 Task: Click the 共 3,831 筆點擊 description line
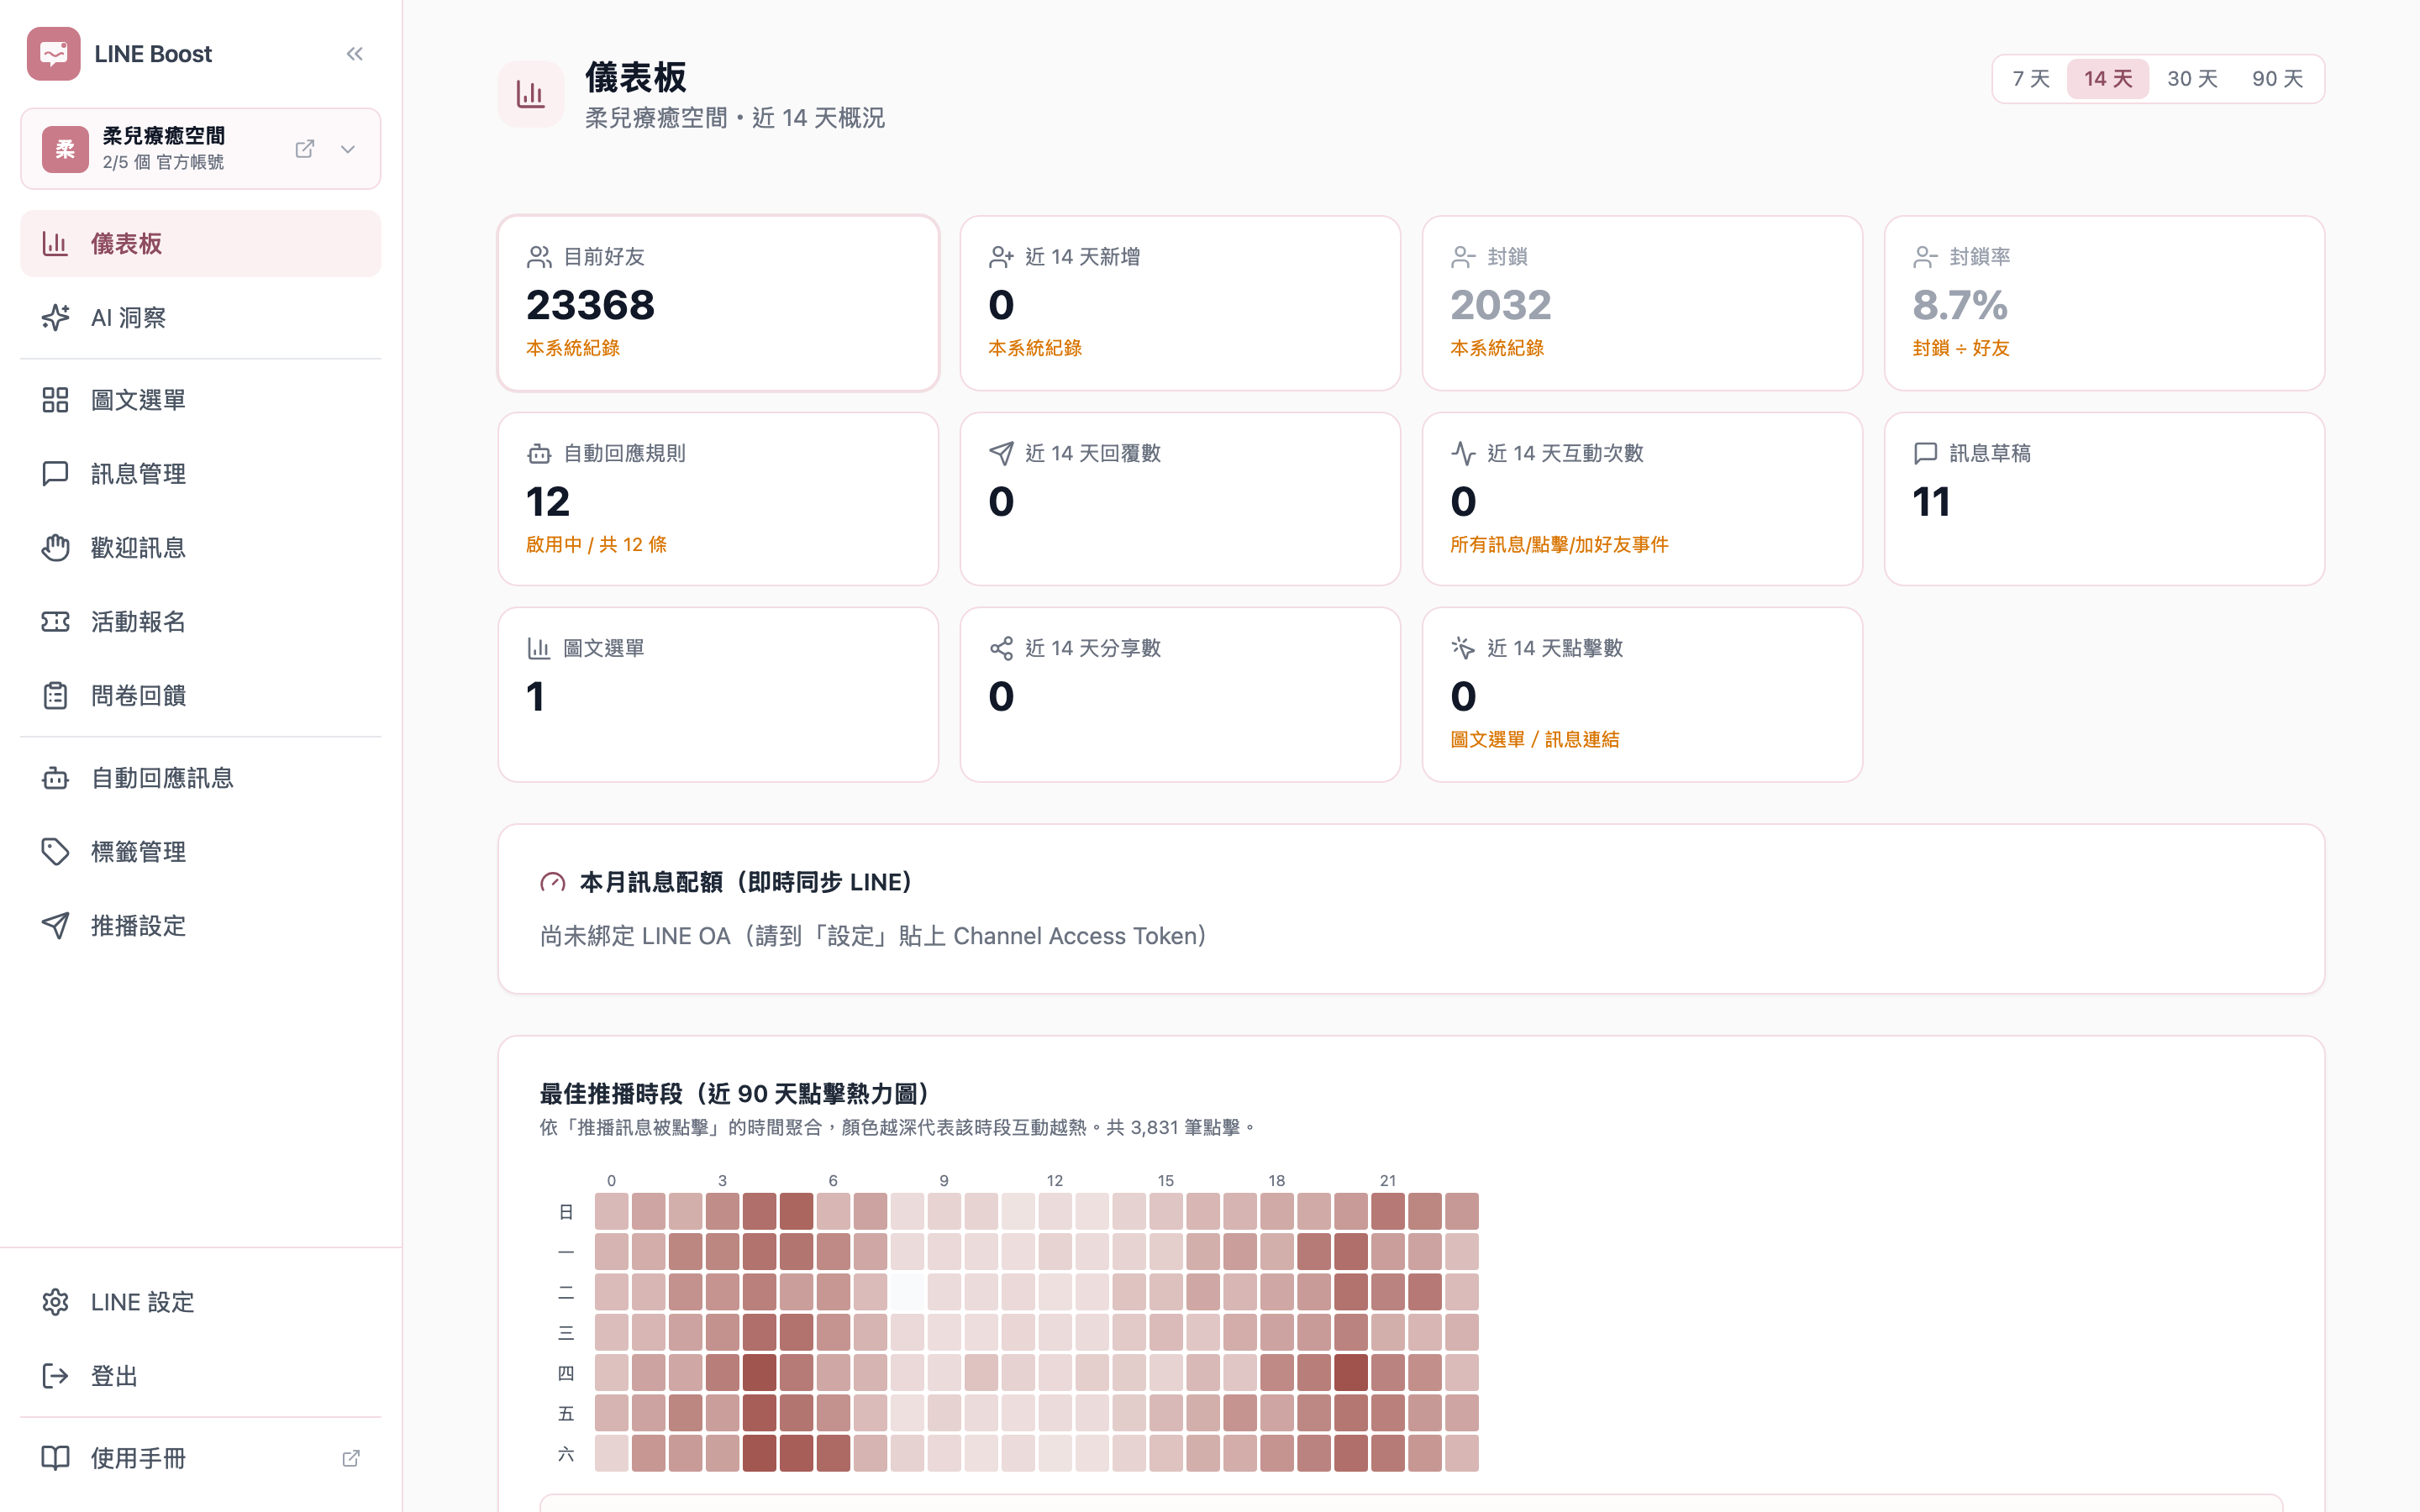click(x=897, y=1128)
